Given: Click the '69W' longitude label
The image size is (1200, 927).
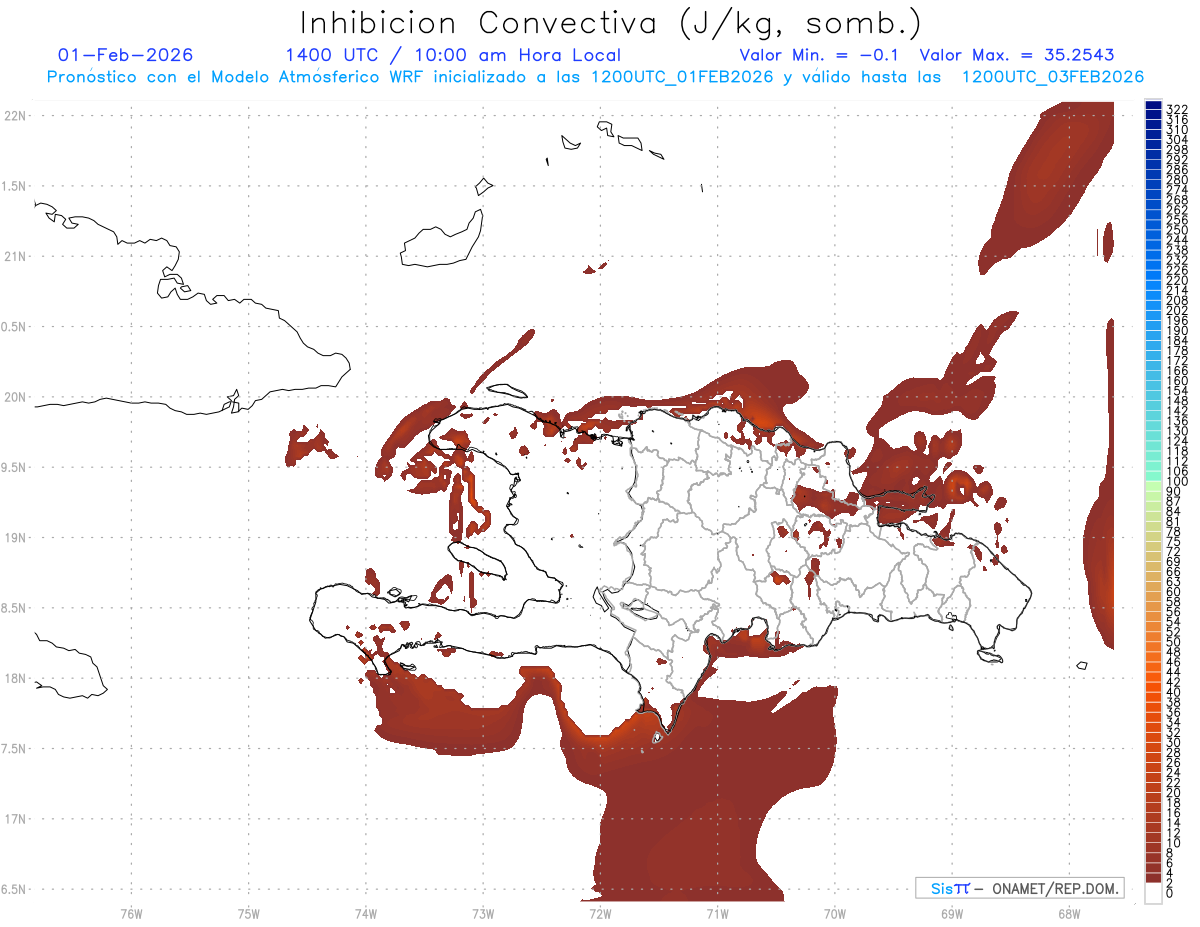Looking at the screenshot, I should (x=952, y=913).
